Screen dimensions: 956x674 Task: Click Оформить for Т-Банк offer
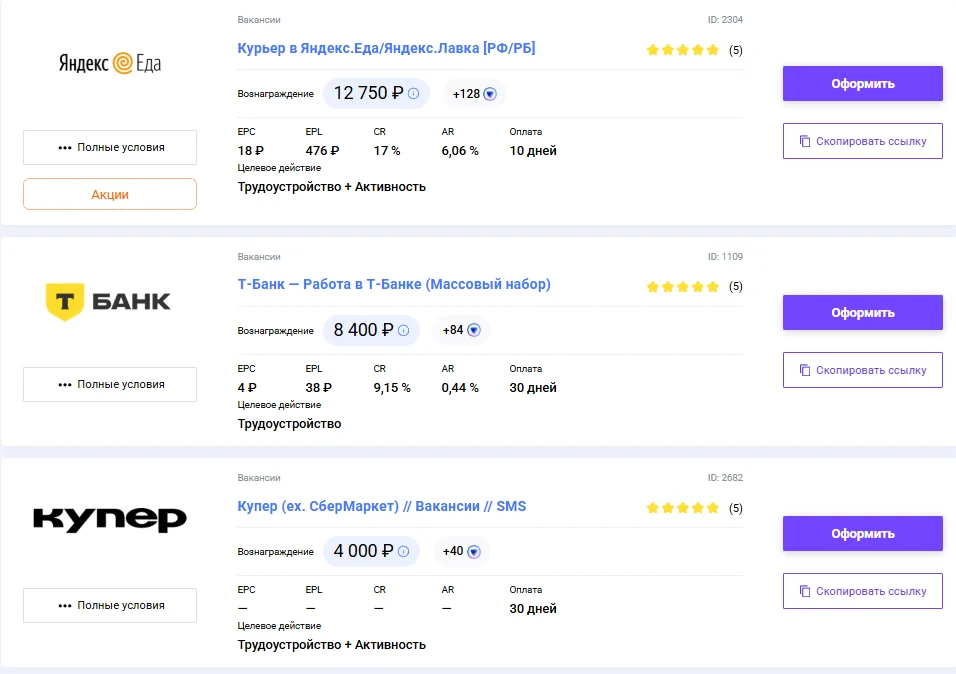click(x=863, y=312)
